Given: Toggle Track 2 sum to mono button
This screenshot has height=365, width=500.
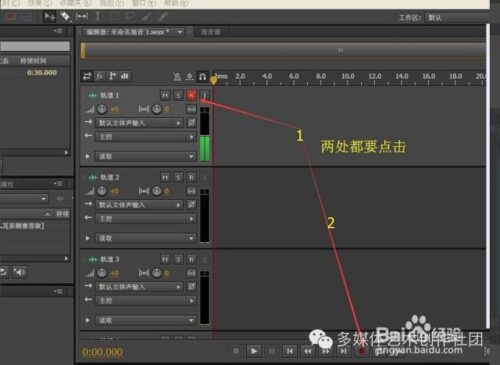Looking at the screenshot, I should pos(191,191).
